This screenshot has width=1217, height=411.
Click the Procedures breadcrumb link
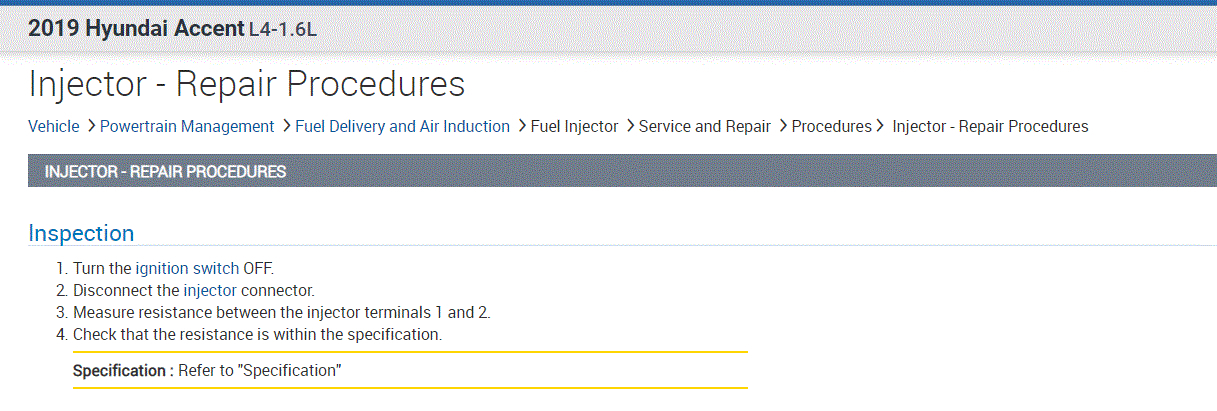(831, 126)
